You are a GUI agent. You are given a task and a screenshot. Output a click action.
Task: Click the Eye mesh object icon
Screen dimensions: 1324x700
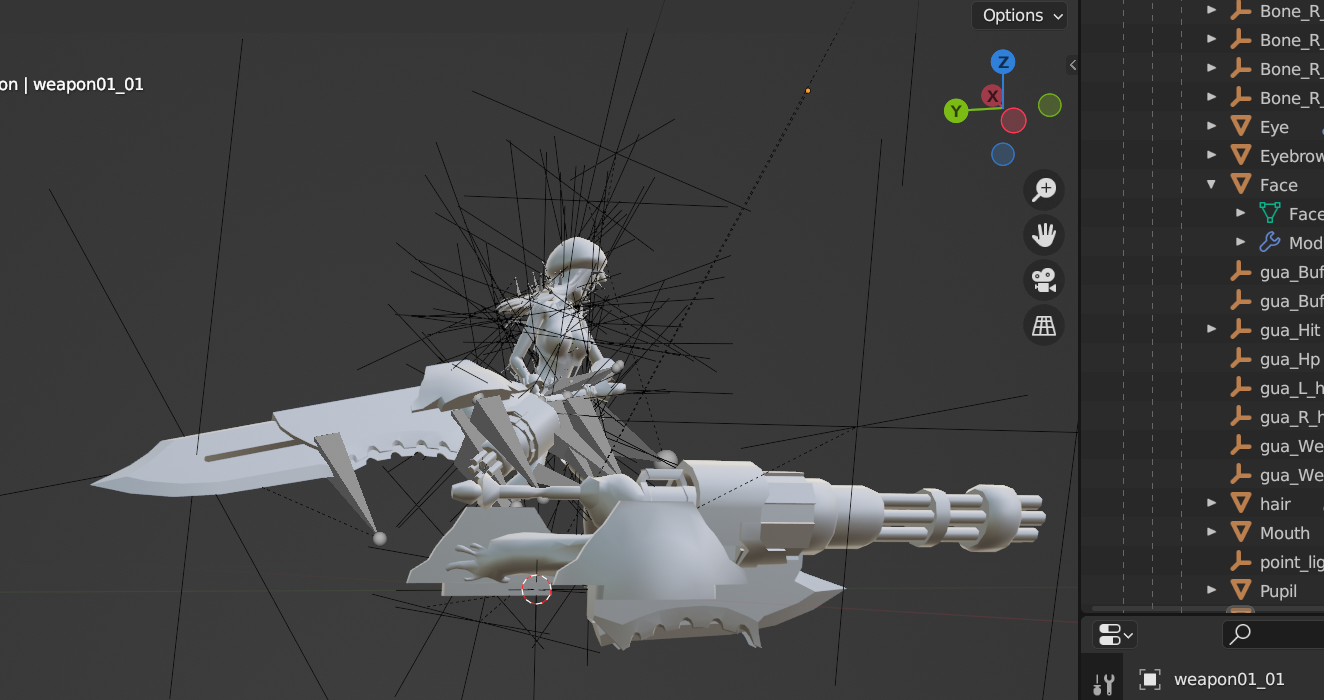point(1241,127)
